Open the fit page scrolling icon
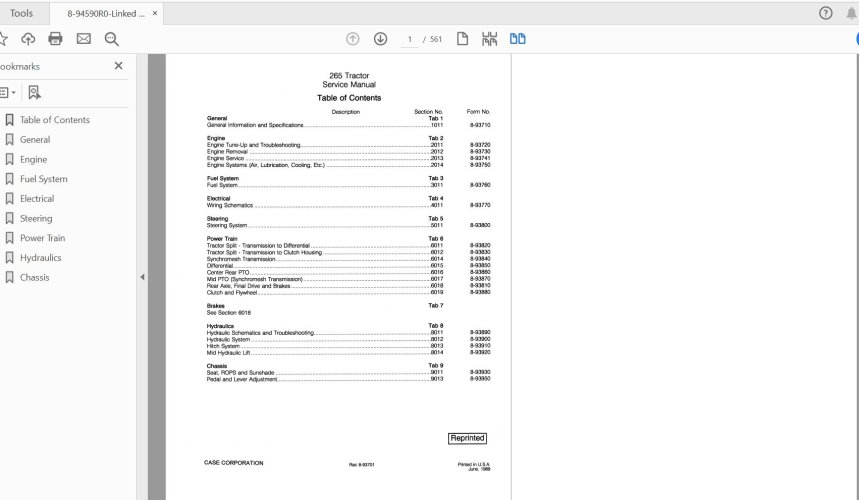The image size is (859, 500). tap(489, 39)
